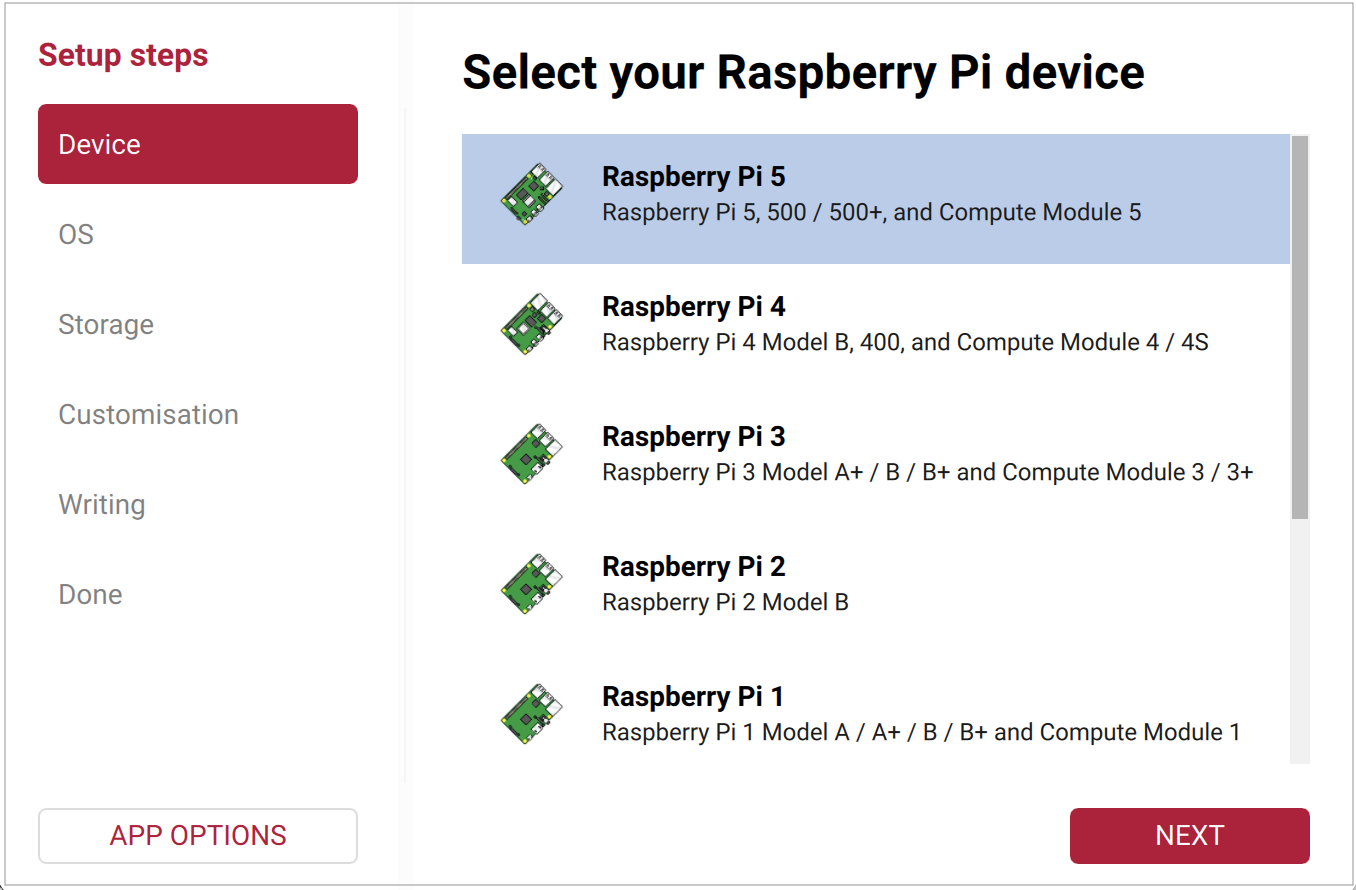Open the Writing step

[197, 504]
